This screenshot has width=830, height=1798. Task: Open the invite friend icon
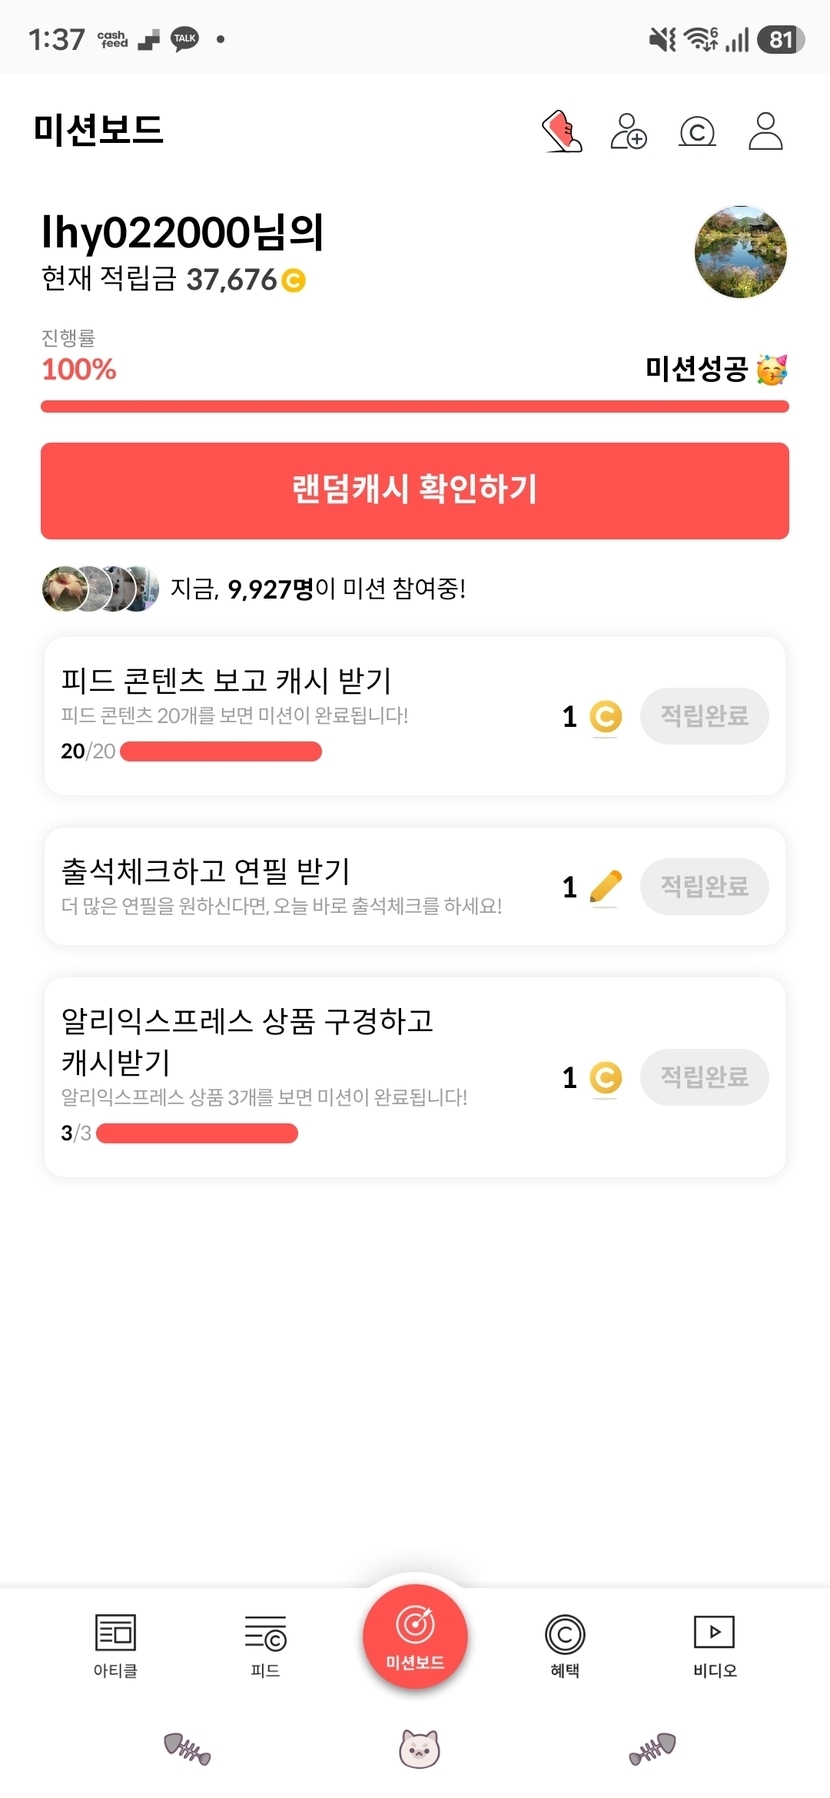629,131
